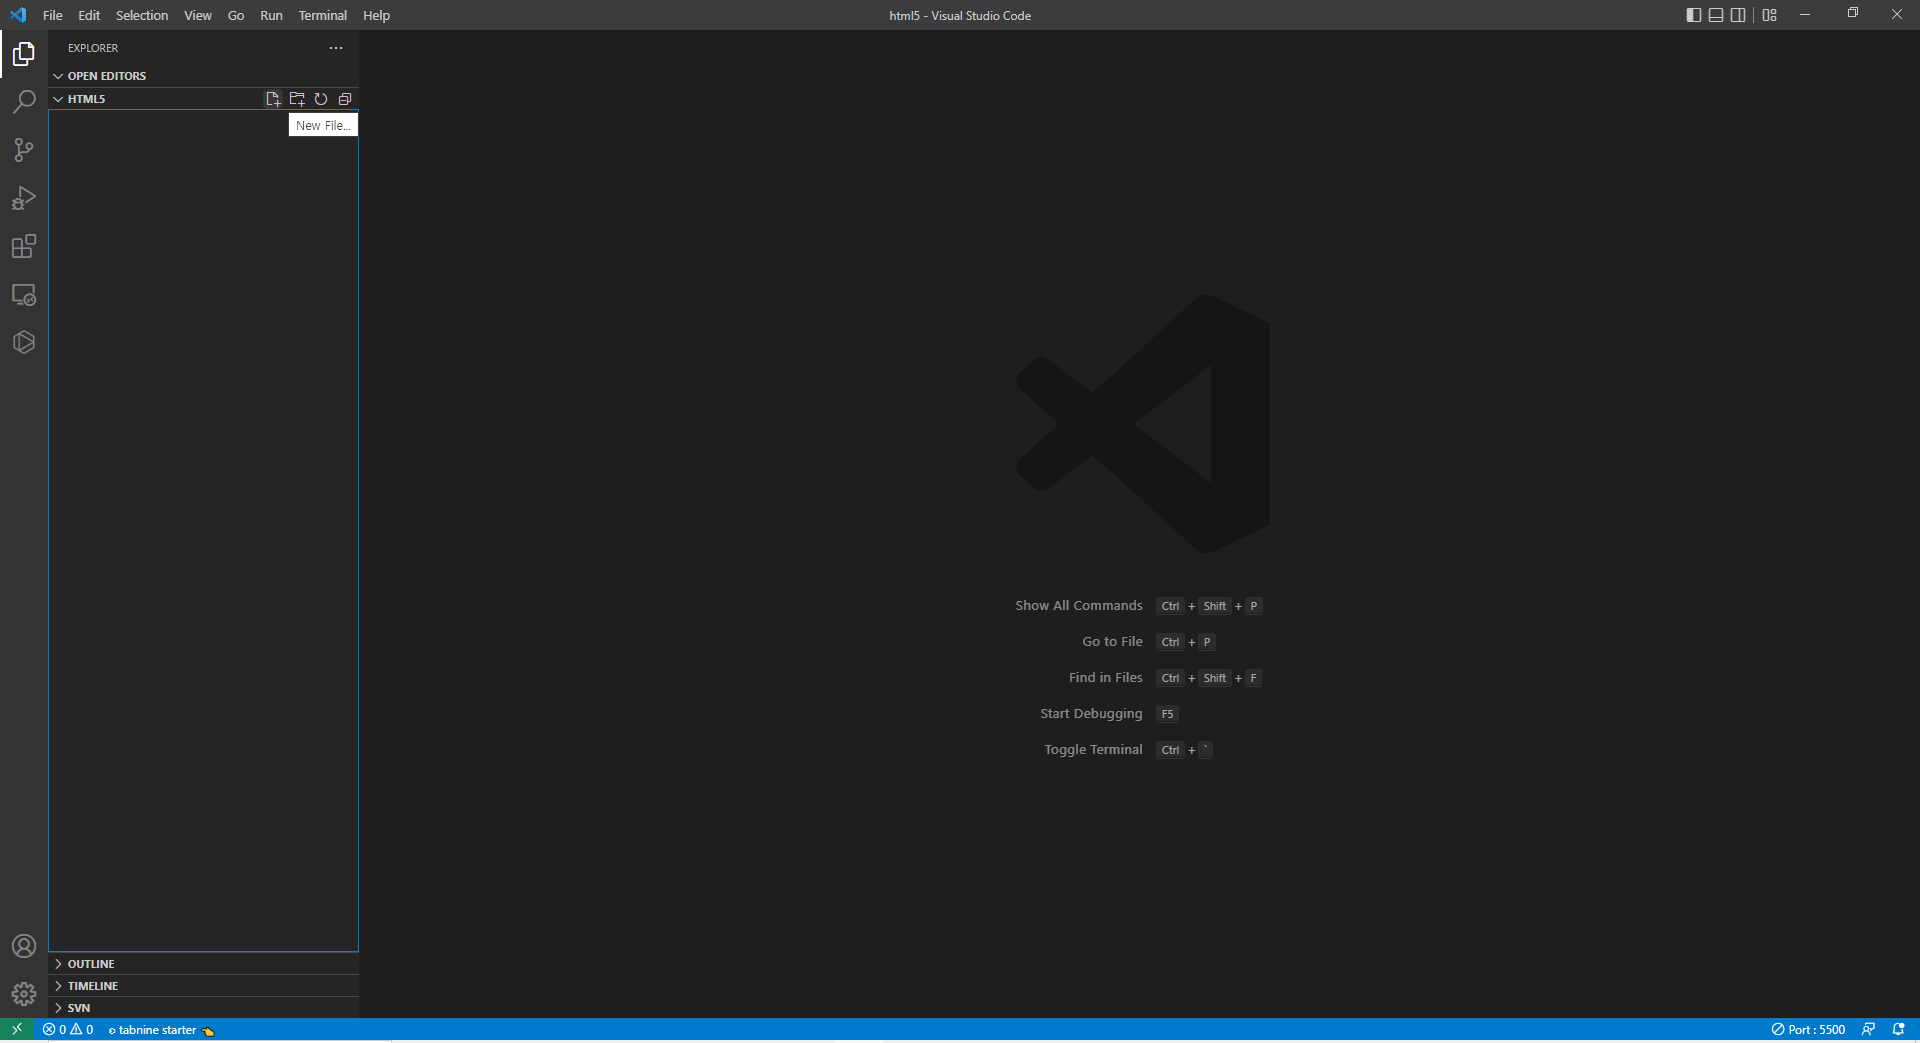Open notifications bell in status bar
Viewport: 1920px width, 1043px height.
tap(1898, 1029)
